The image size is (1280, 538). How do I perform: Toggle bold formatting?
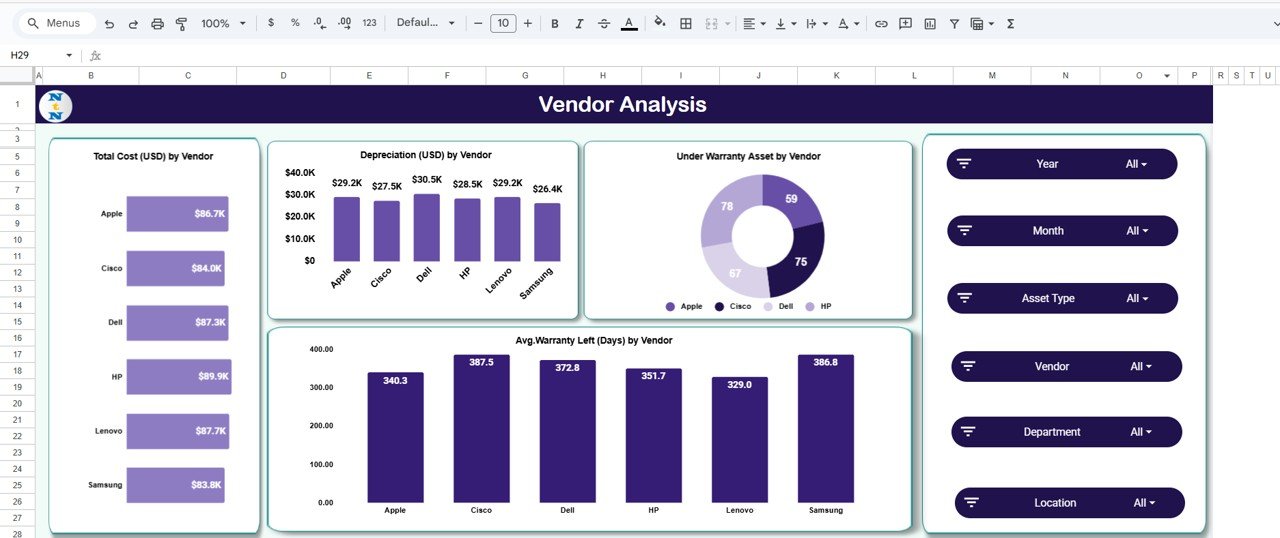click(x=555, y=23)
